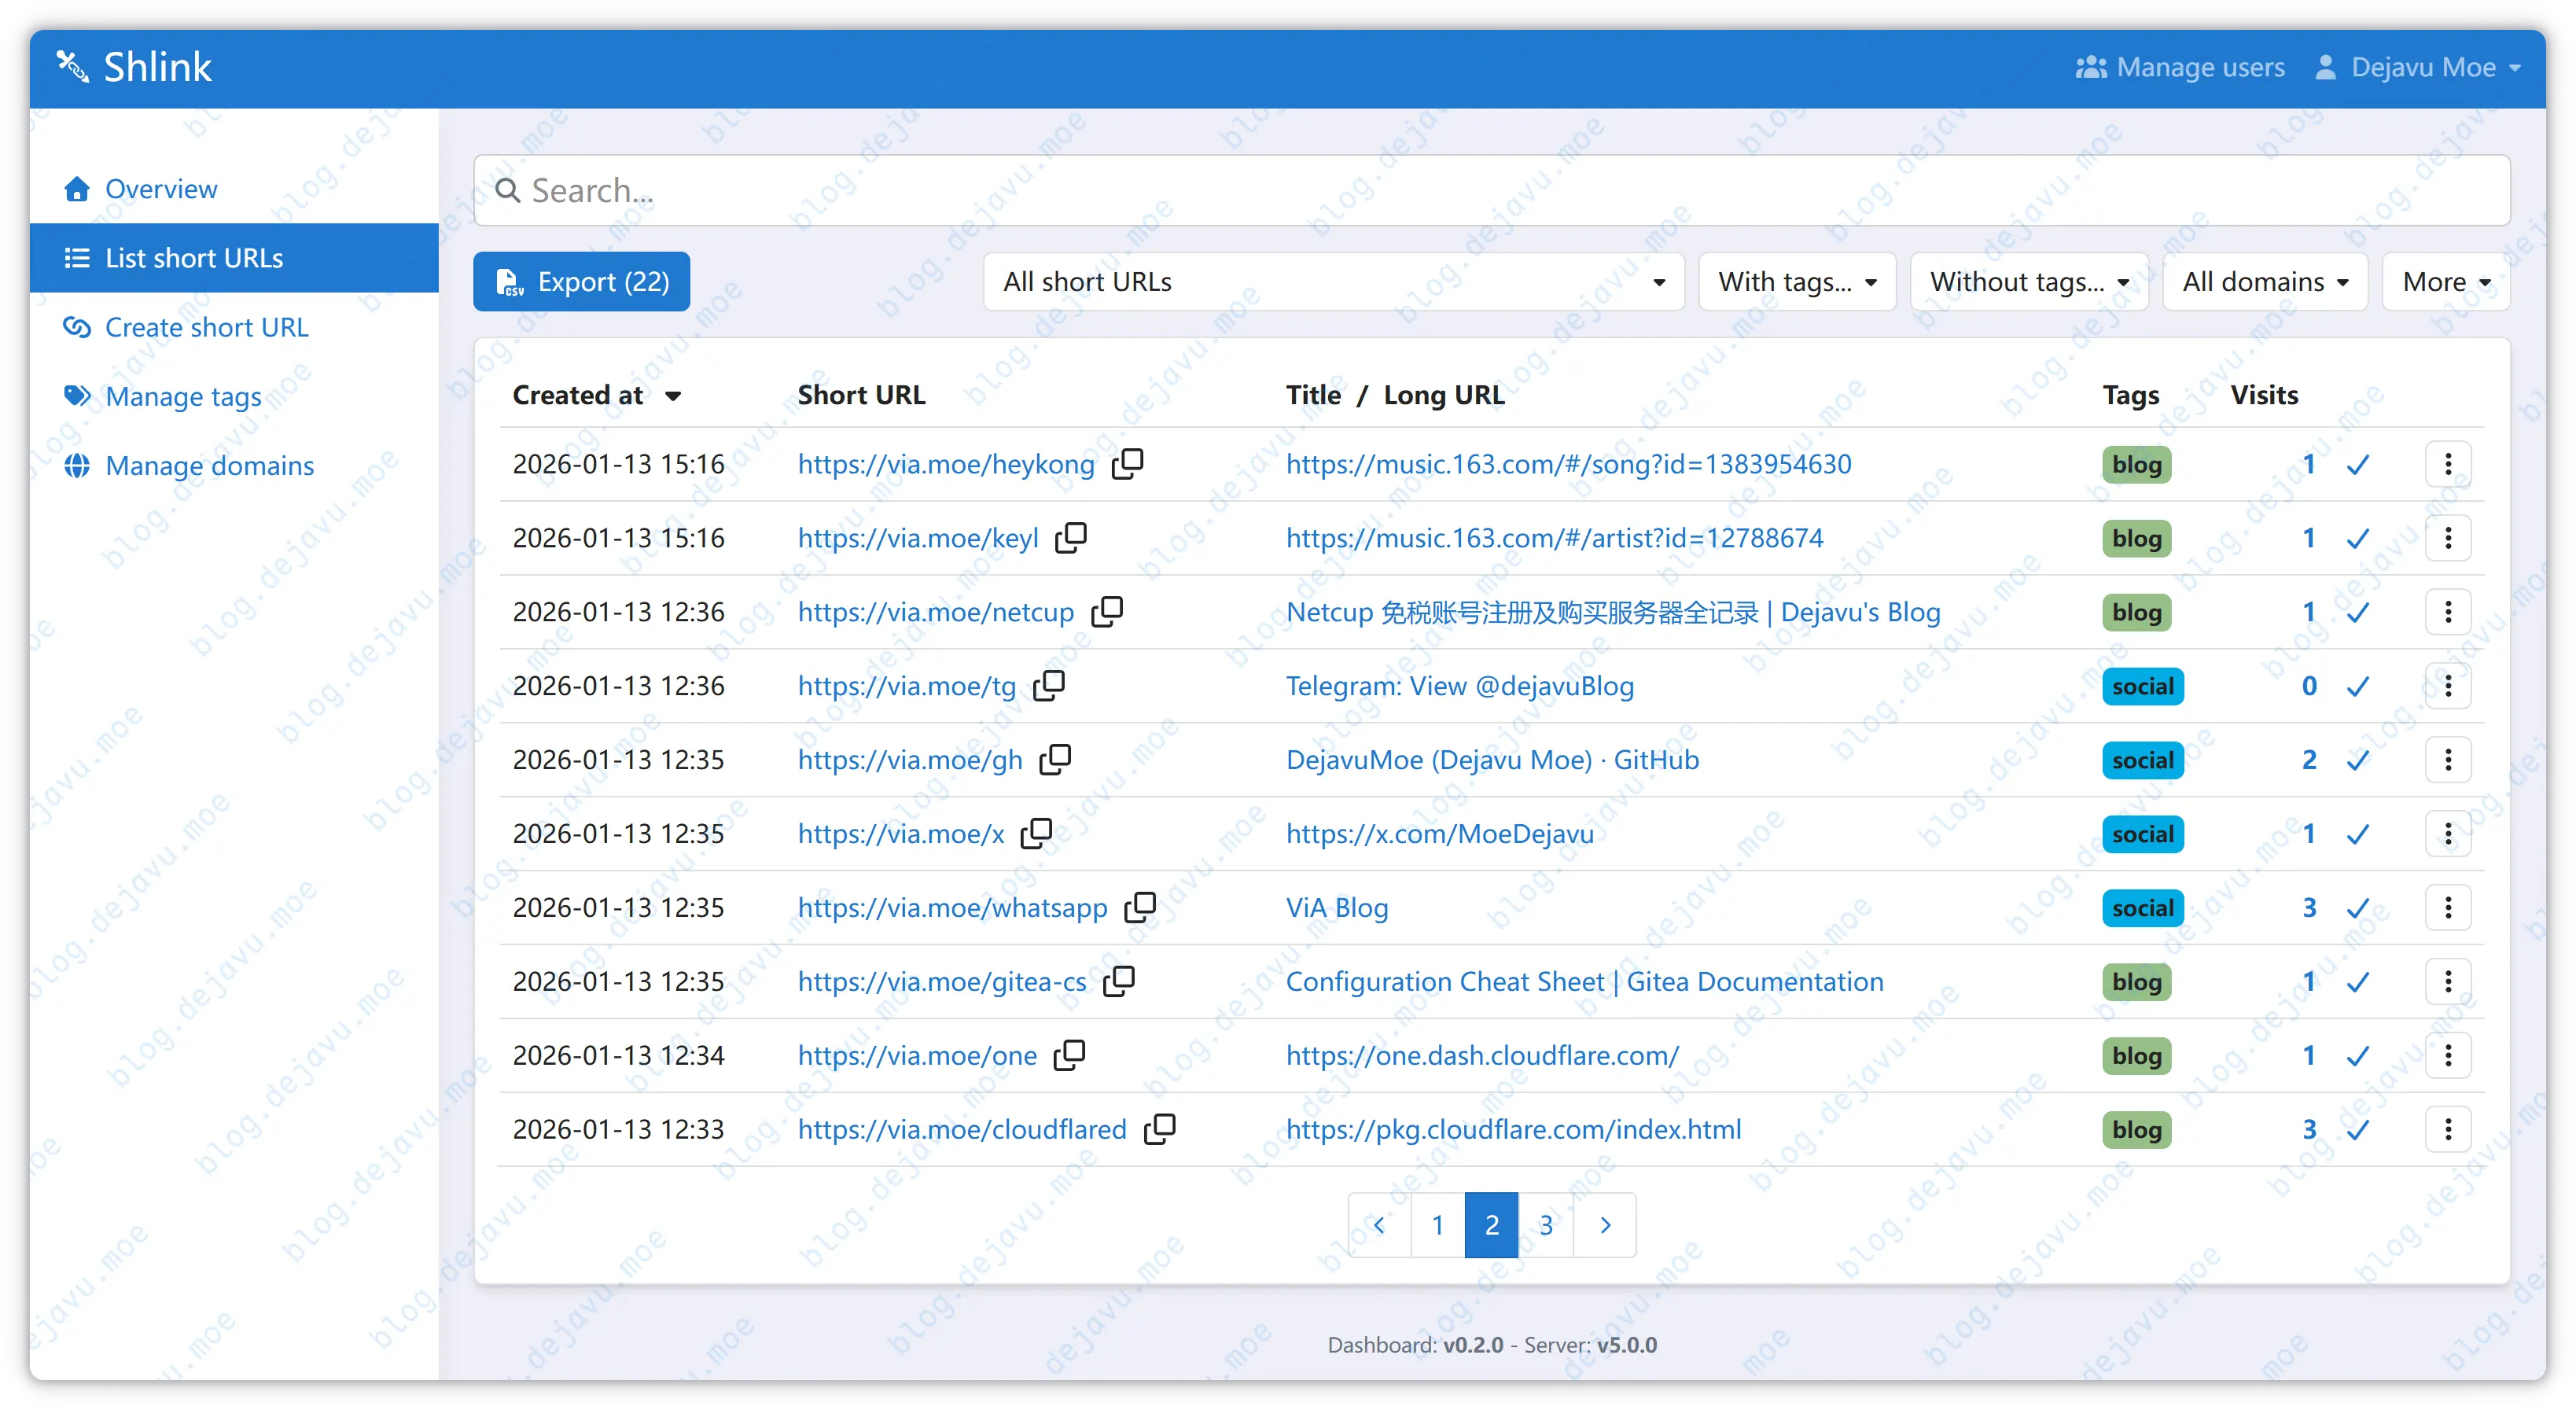Click the Manage users group icon
Screen dimensions: 2576x1410
point(2090,67)
